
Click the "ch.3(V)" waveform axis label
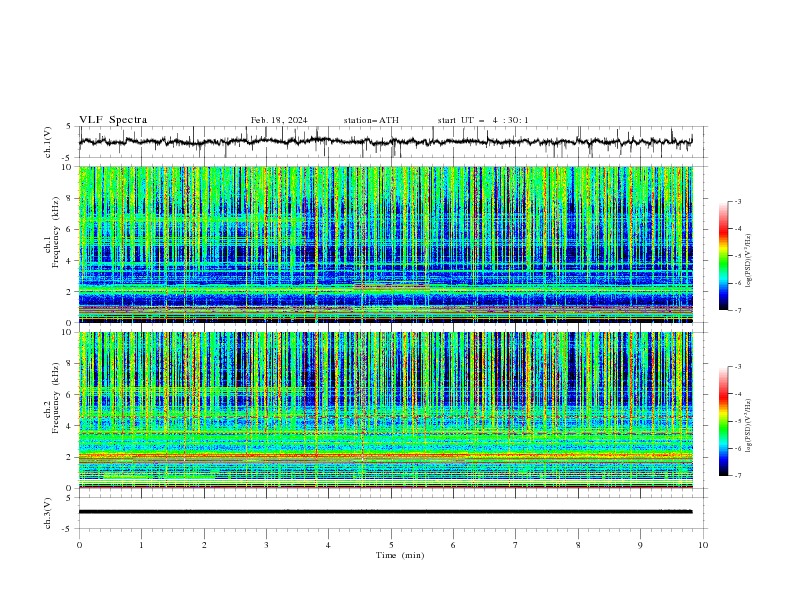click(47, 513)
